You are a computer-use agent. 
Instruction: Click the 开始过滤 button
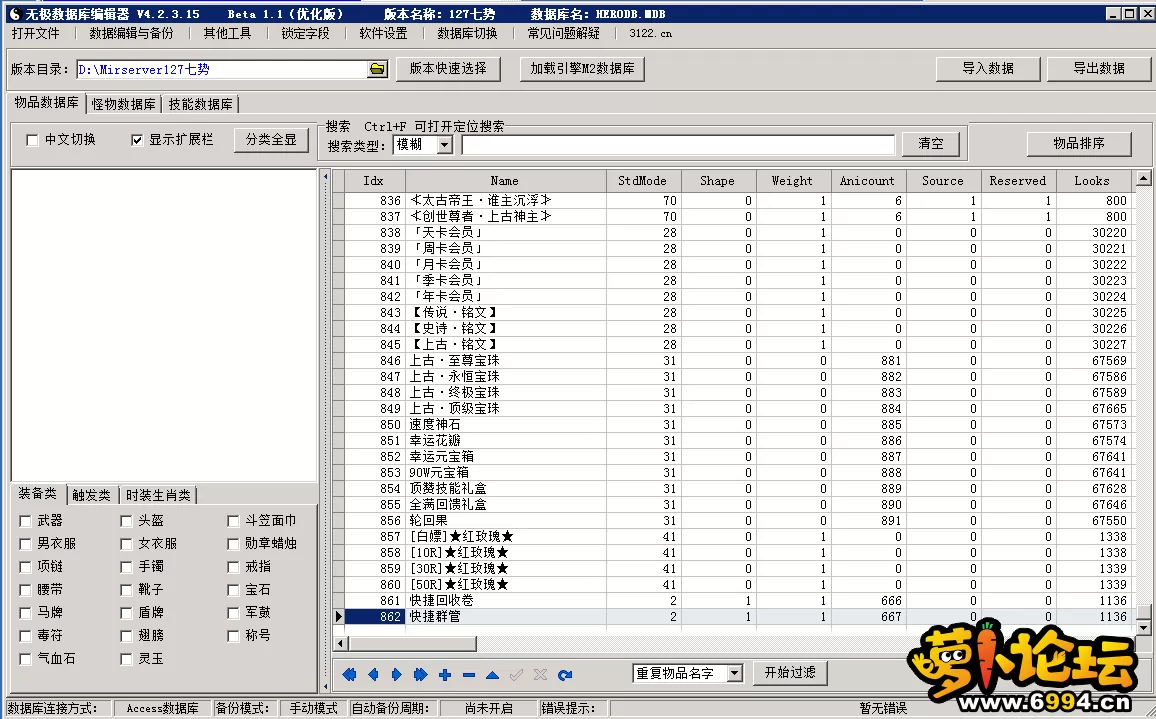click(790, 673)
